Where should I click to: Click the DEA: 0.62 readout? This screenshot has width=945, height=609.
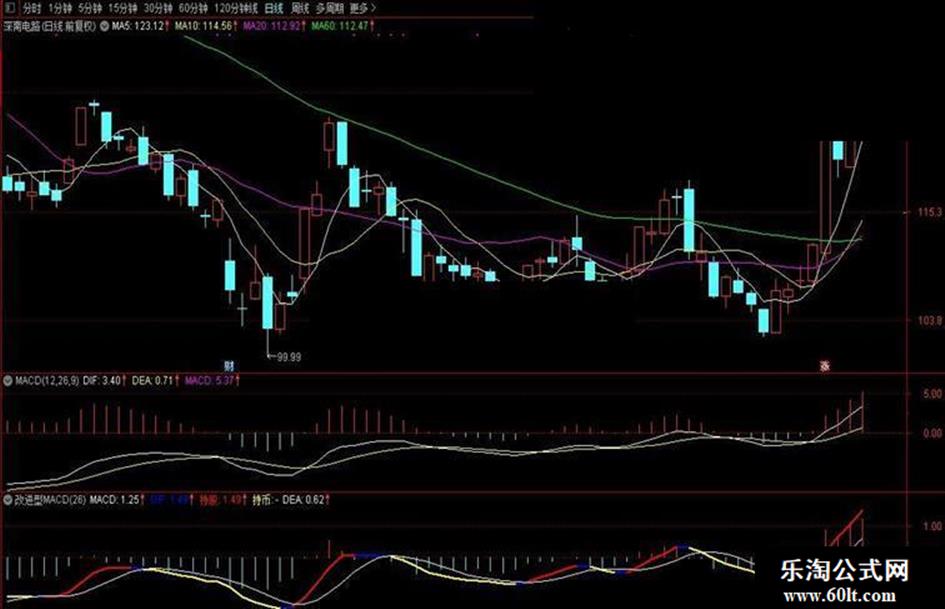tap(304, 500)
